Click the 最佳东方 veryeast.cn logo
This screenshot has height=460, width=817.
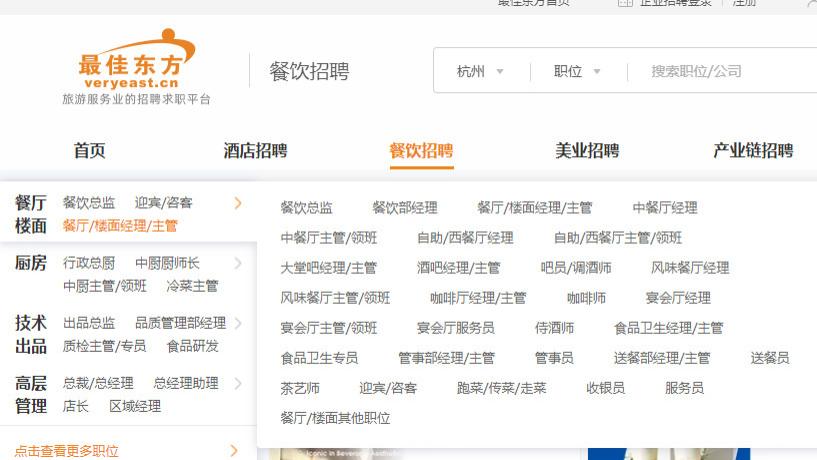coord(137,67)
